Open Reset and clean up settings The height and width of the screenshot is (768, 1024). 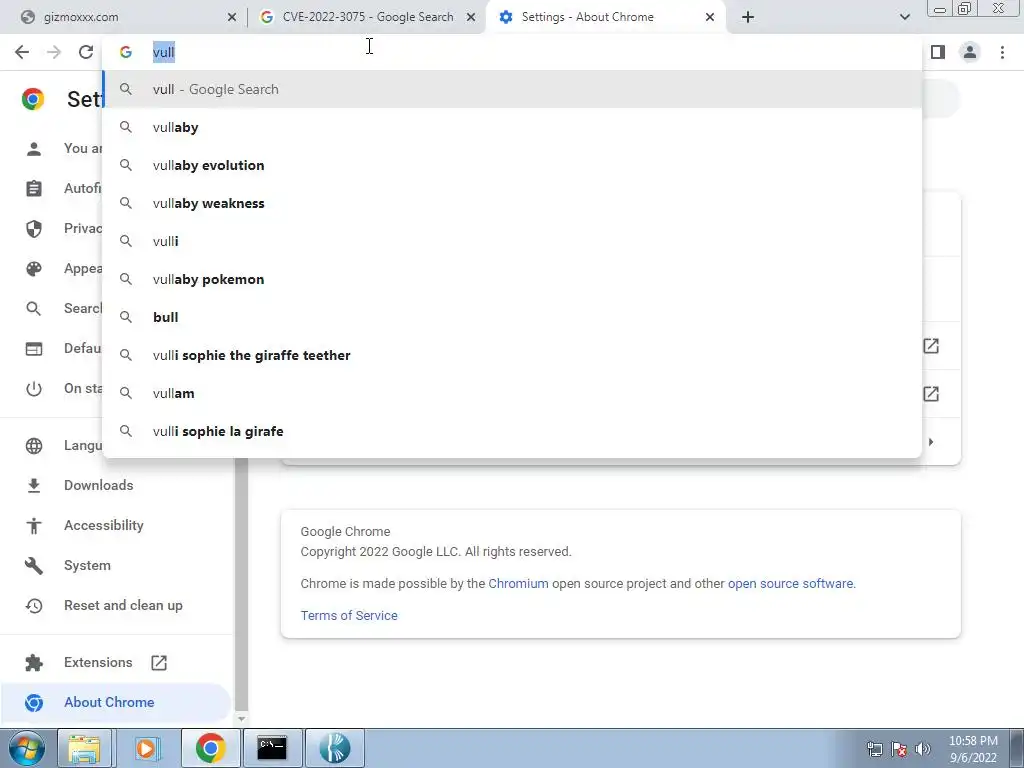(123, 605)
